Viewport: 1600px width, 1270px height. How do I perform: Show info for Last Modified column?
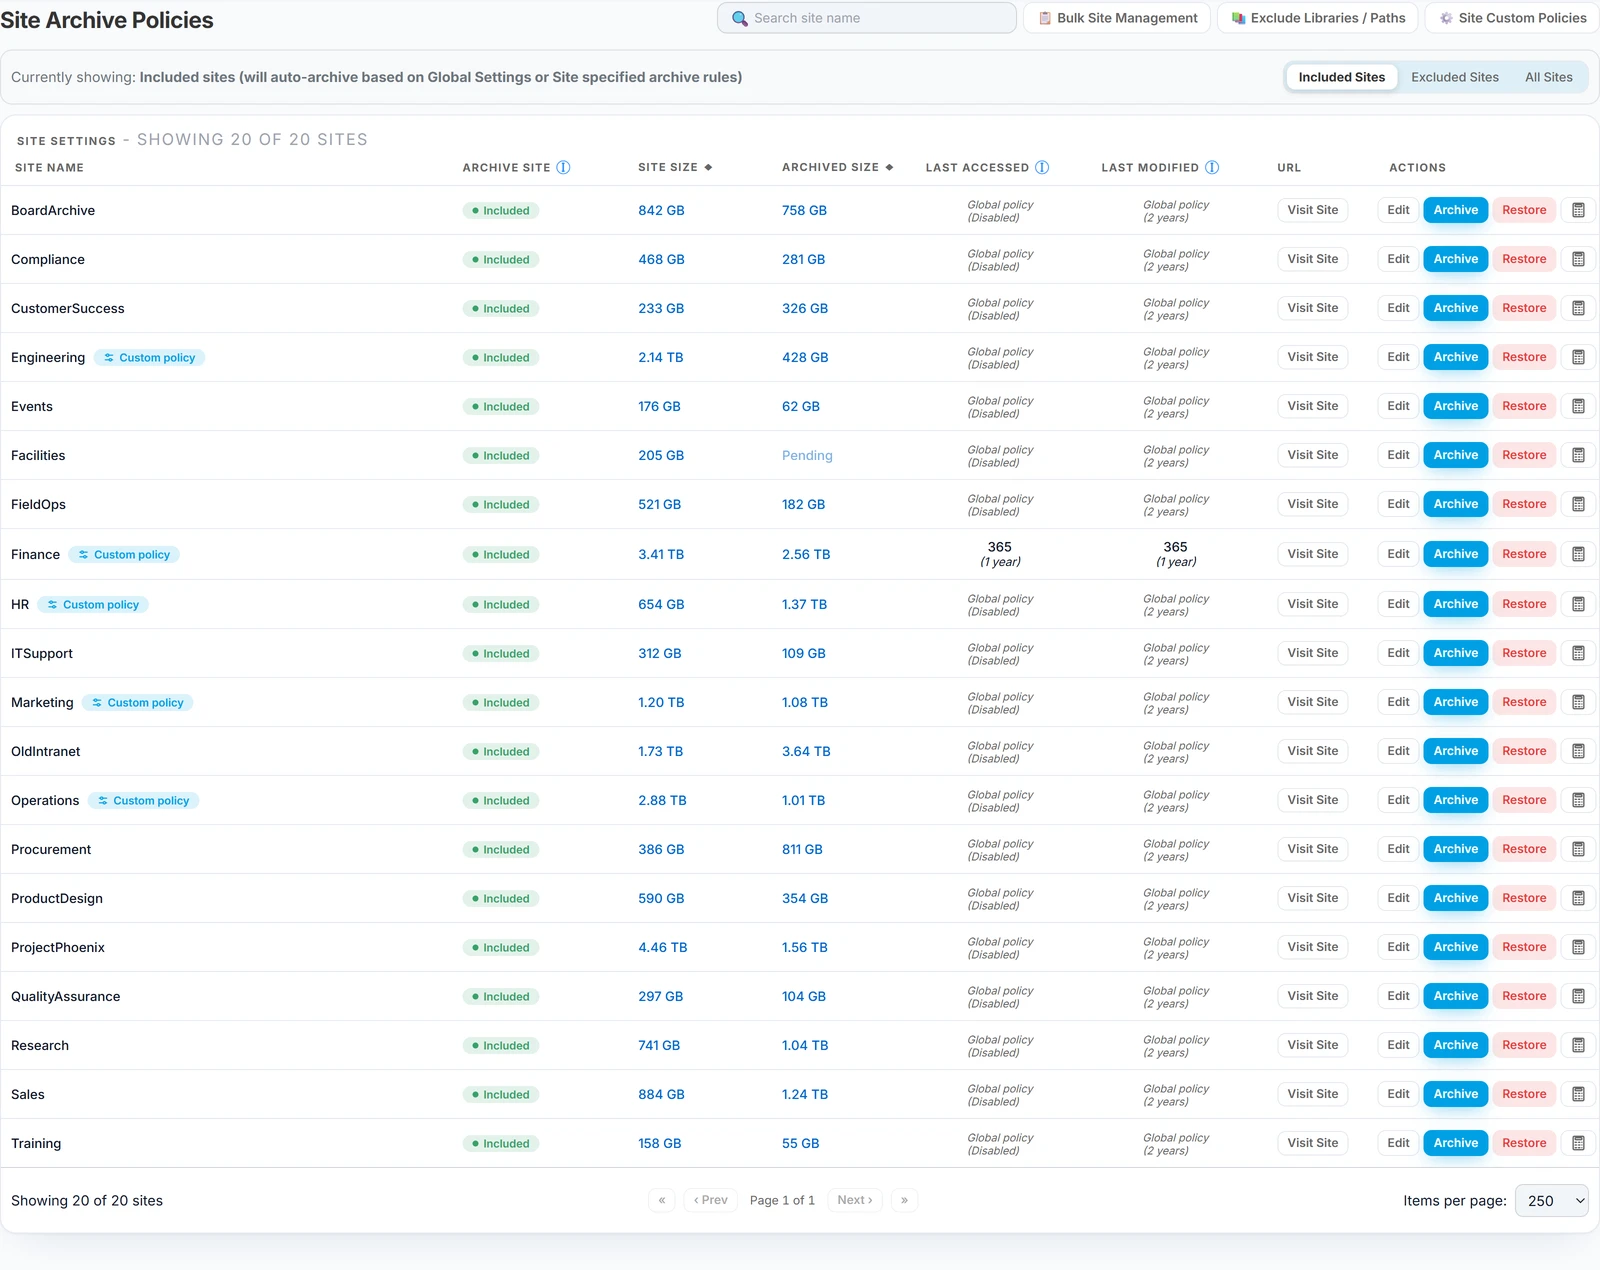point(1212,167)
